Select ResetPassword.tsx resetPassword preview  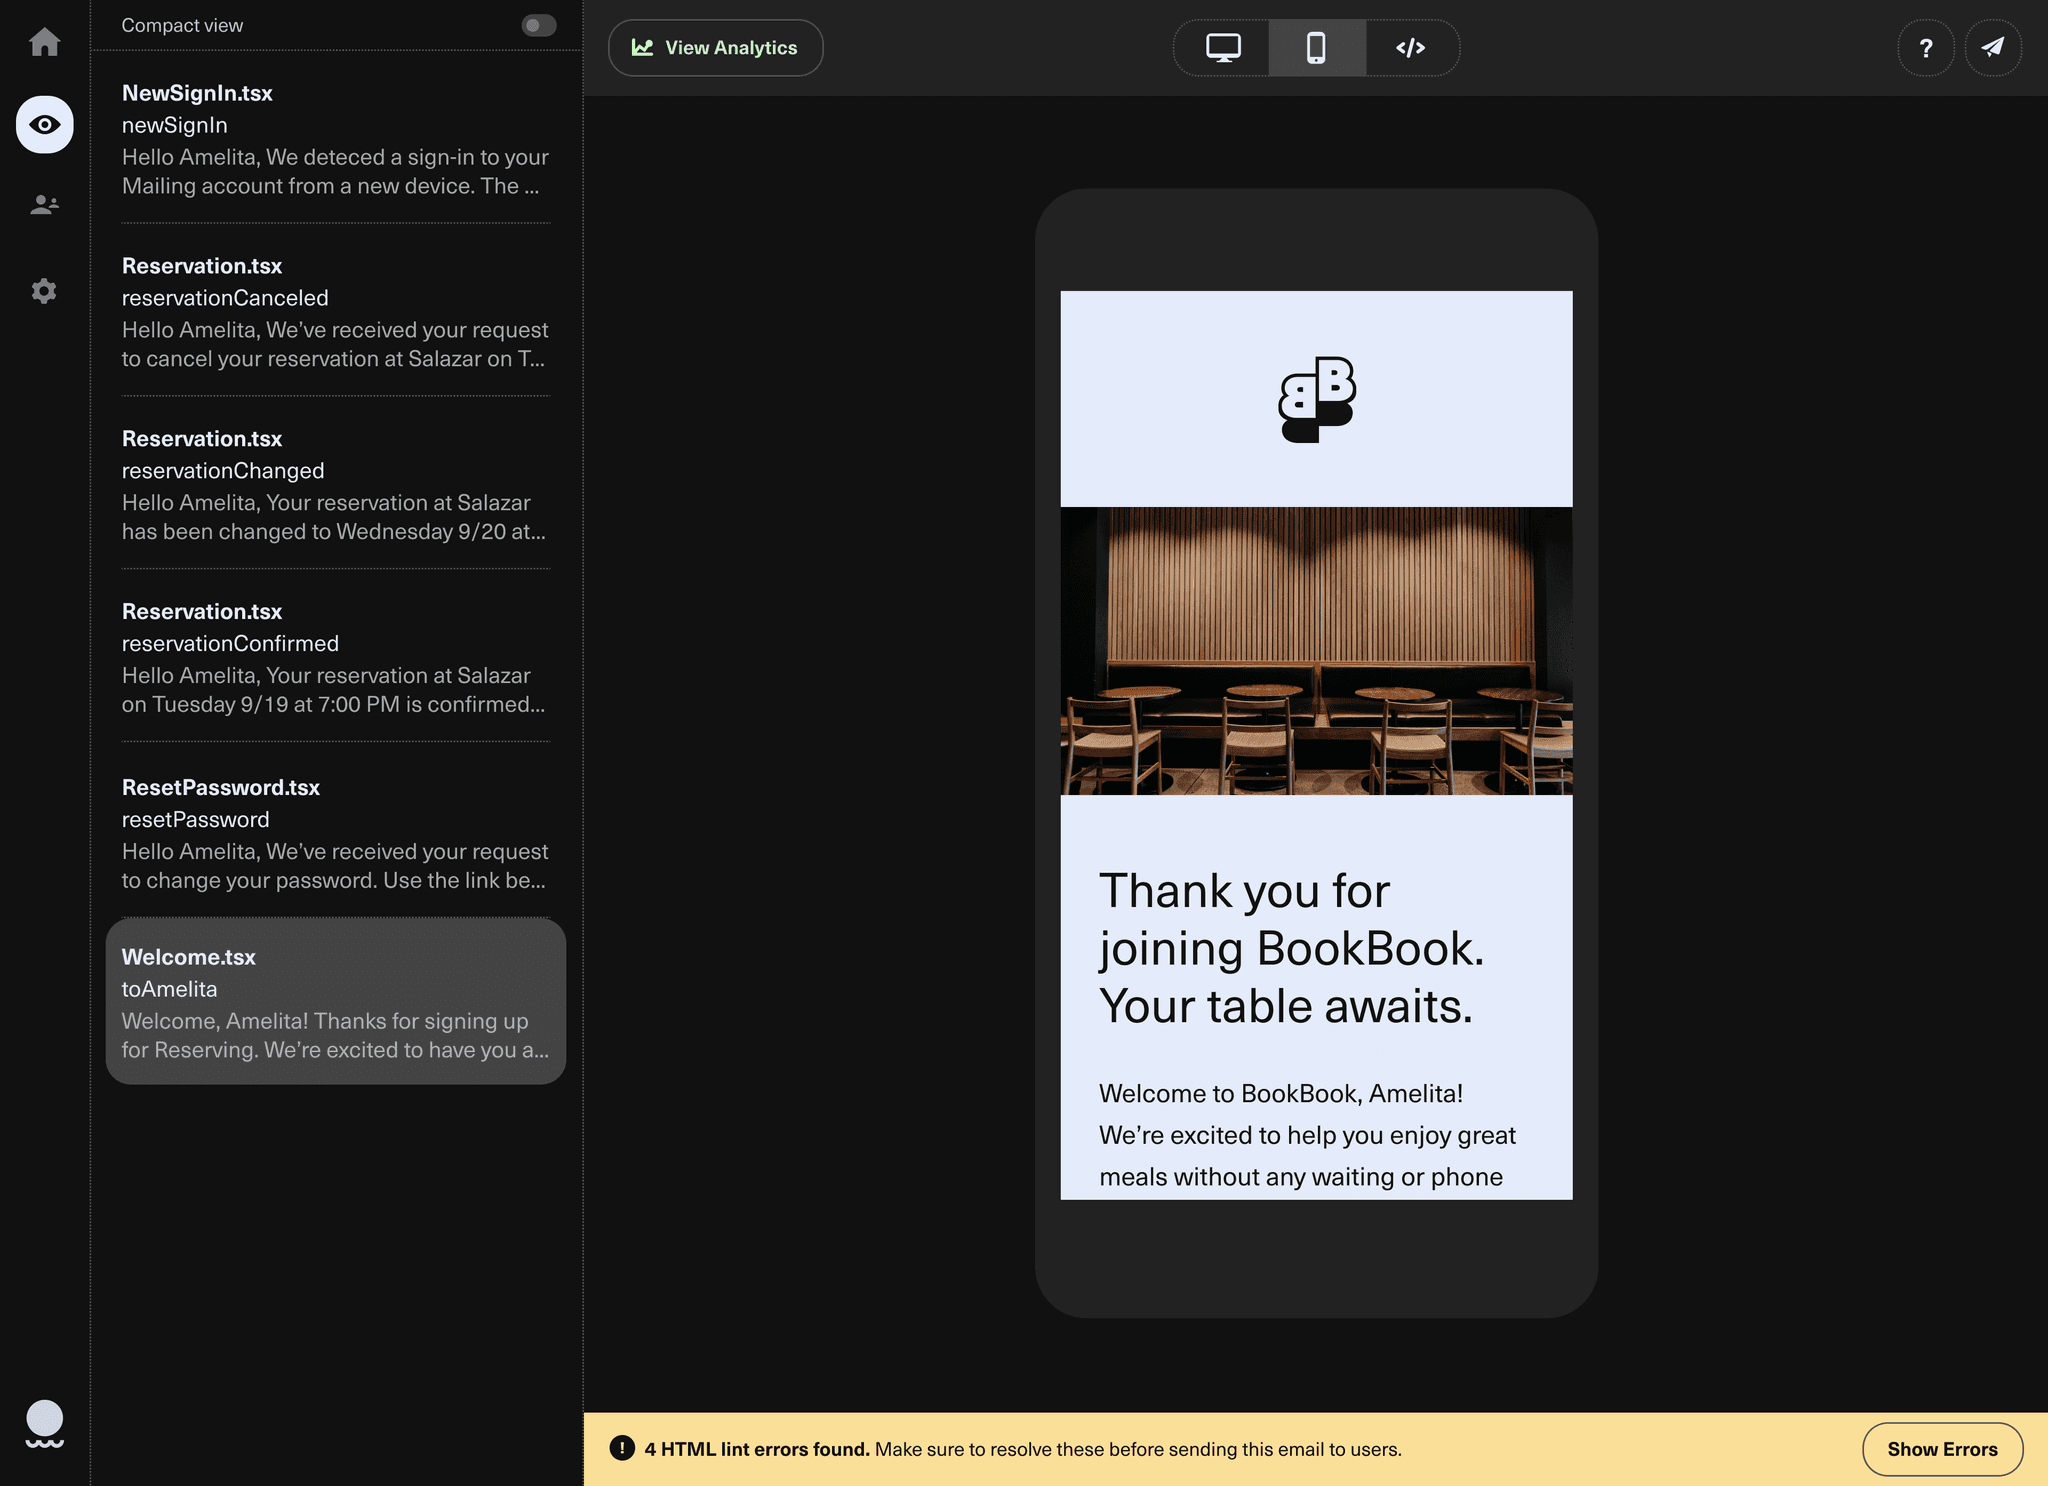coord(335,833)
